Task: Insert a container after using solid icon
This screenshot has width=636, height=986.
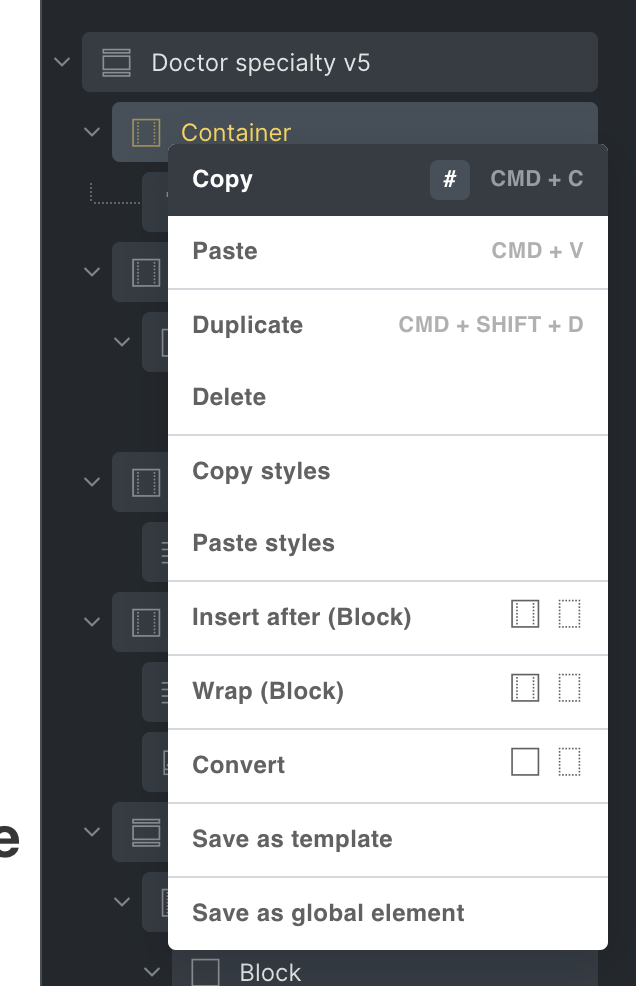Action: pos(525,614)
